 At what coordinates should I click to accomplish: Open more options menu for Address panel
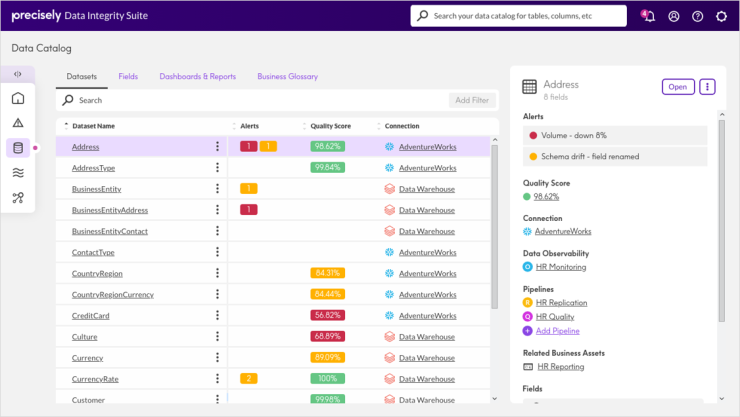pyautogui.click(x=708, y=87)
